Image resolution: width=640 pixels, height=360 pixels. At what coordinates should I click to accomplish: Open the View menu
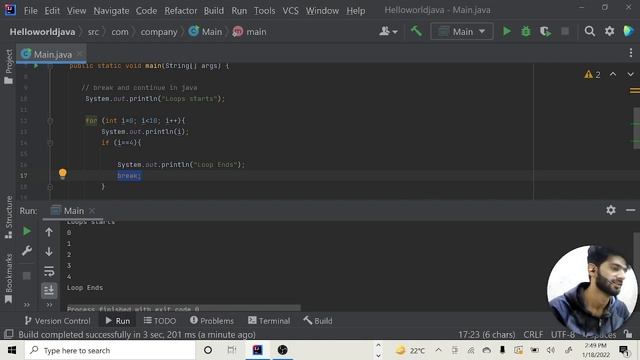[x=76, y=11]
